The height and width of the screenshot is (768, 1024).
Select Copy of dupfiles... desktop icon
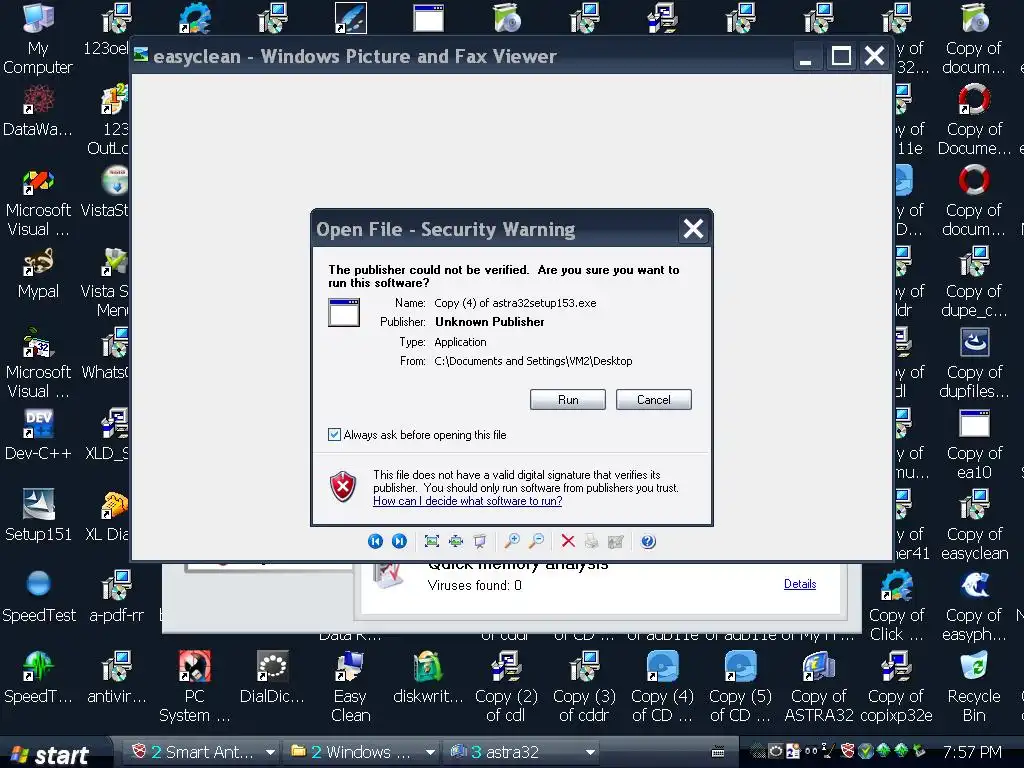974,363
